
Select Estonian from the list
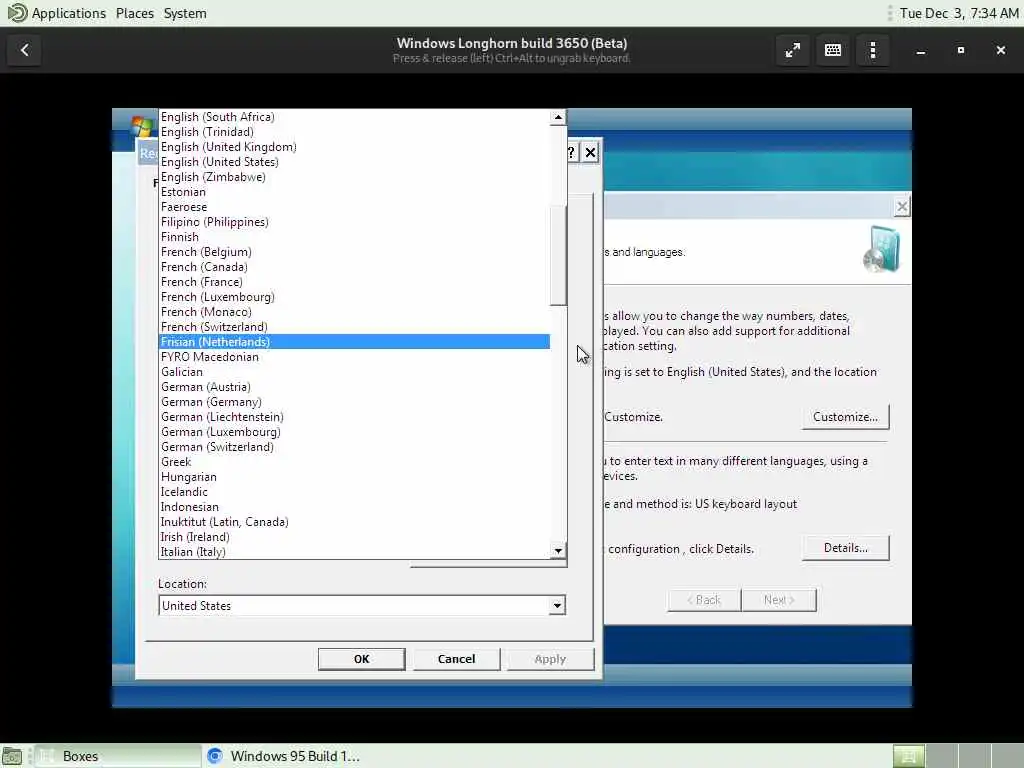(355, 192)
